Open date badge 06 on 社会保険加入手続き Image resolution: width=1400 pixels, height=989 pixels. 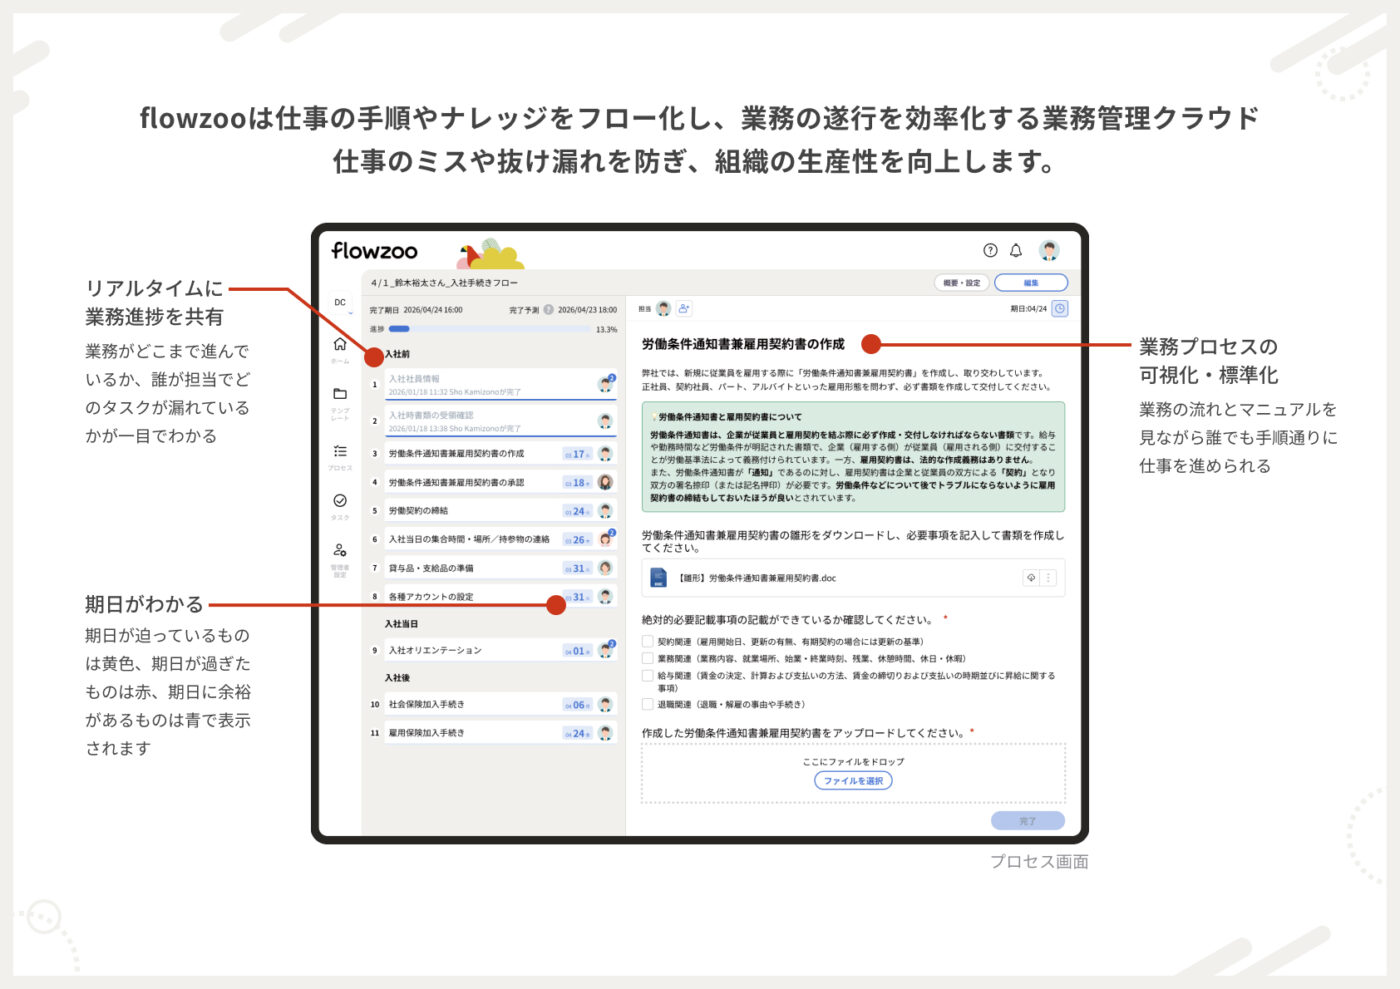pyautogui.click(x=578, y=705)
